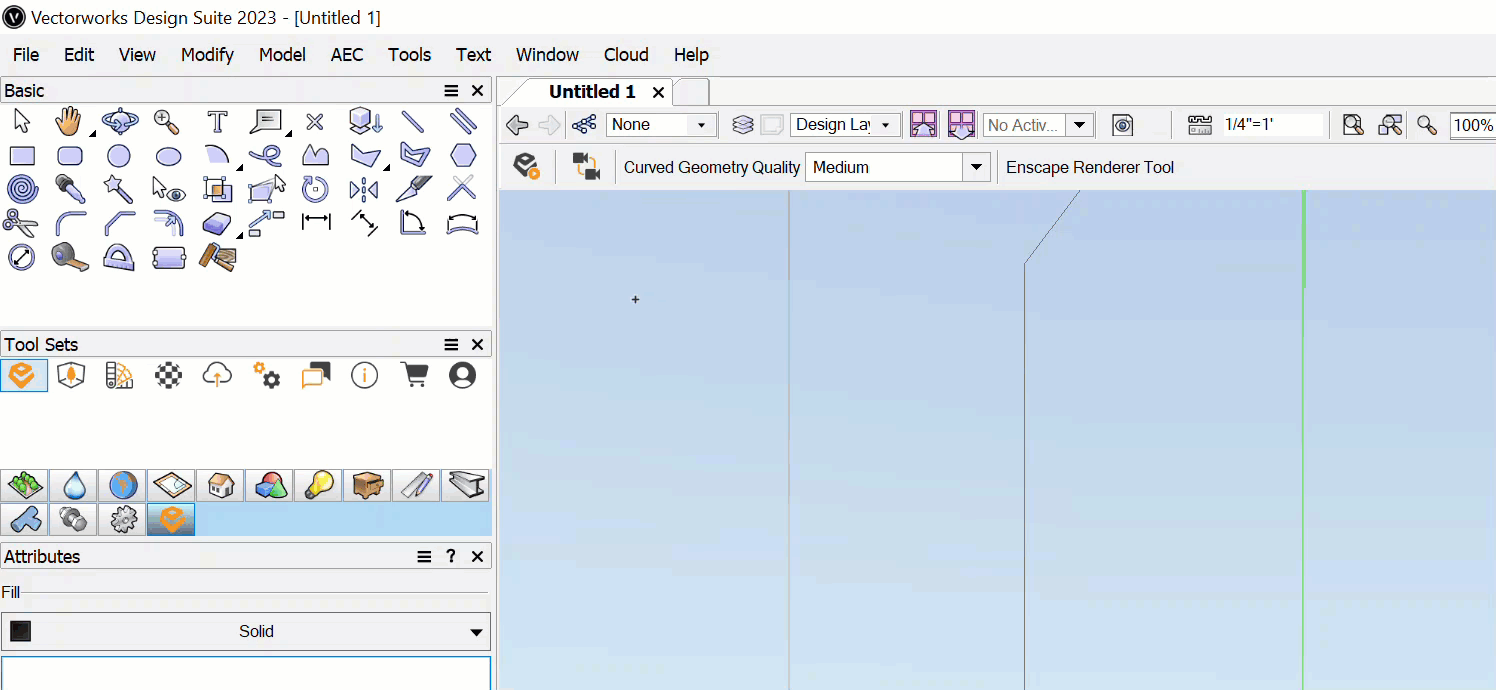
Task: Switch to Furn/Fixtures cabinet tool set
Action: (x=367, y=485)
